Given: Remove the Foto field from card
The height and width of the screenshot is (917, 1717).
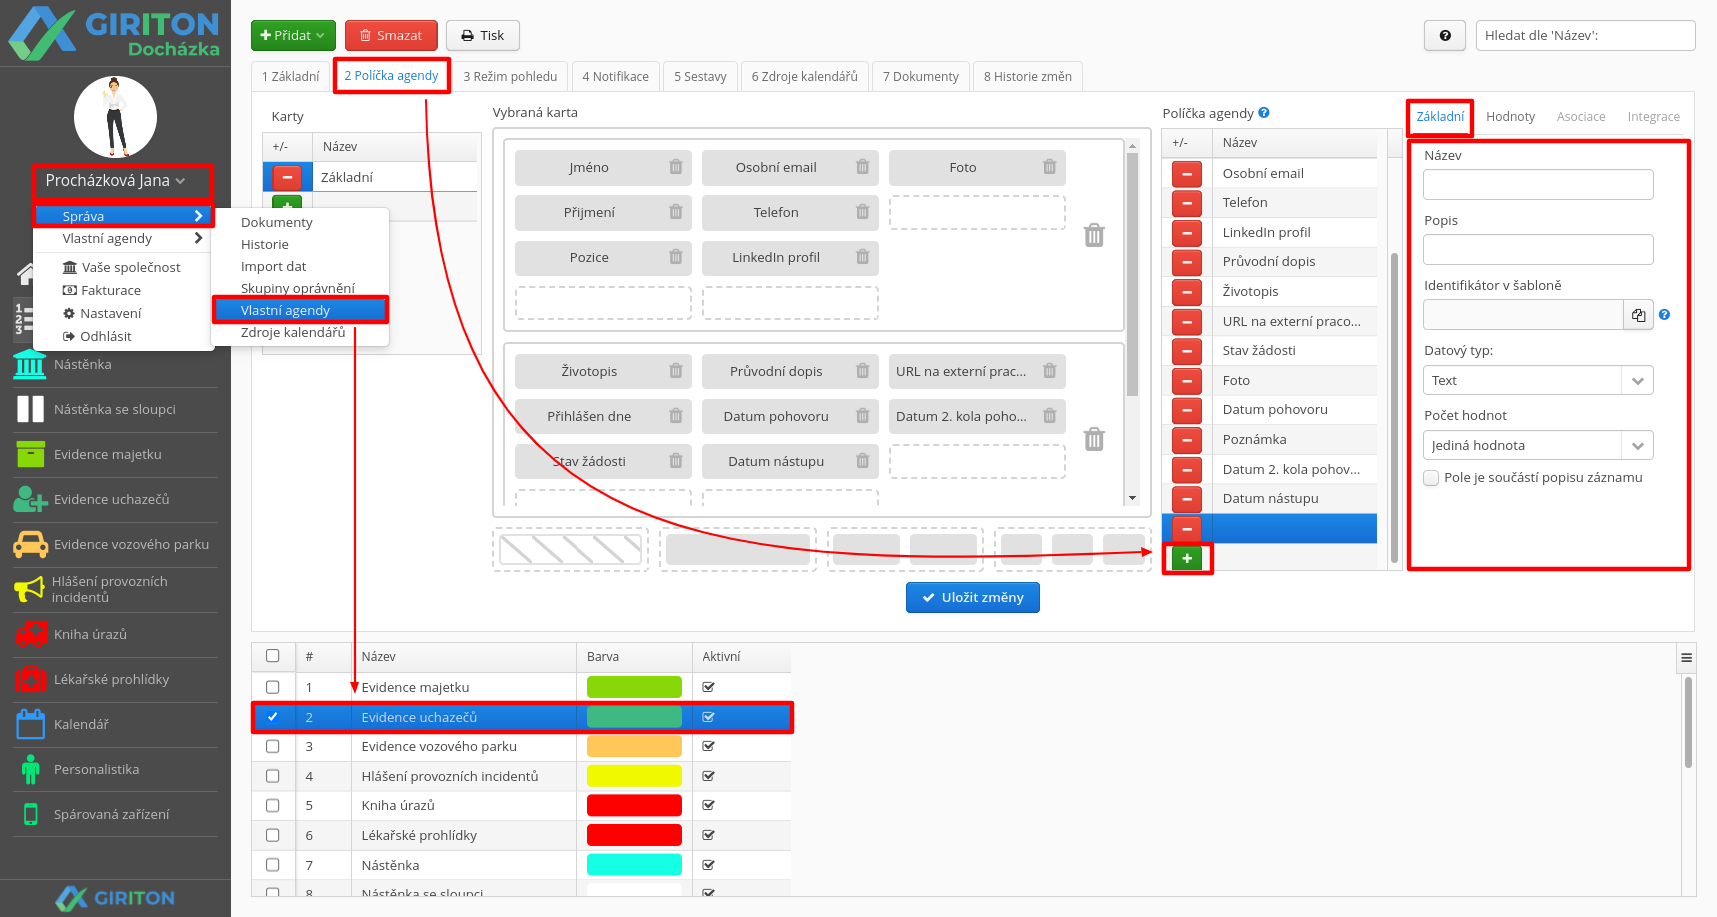Looking at the screenshot, I should (1050, 167).
